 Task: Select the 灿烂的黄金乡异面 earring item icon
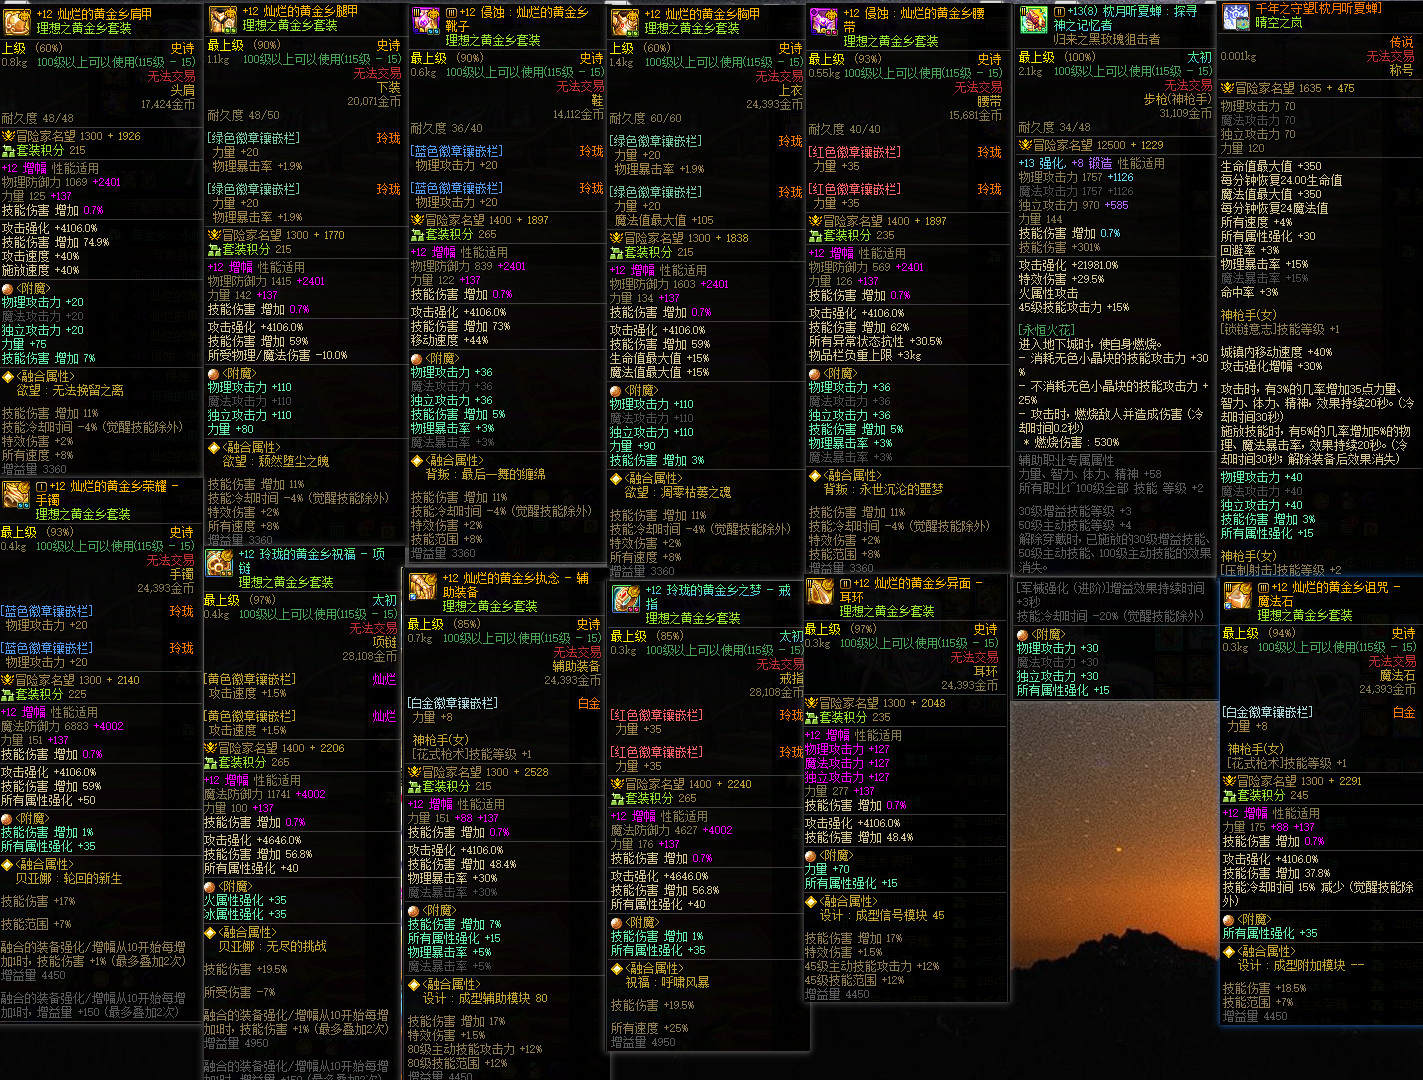coord(821,591)
